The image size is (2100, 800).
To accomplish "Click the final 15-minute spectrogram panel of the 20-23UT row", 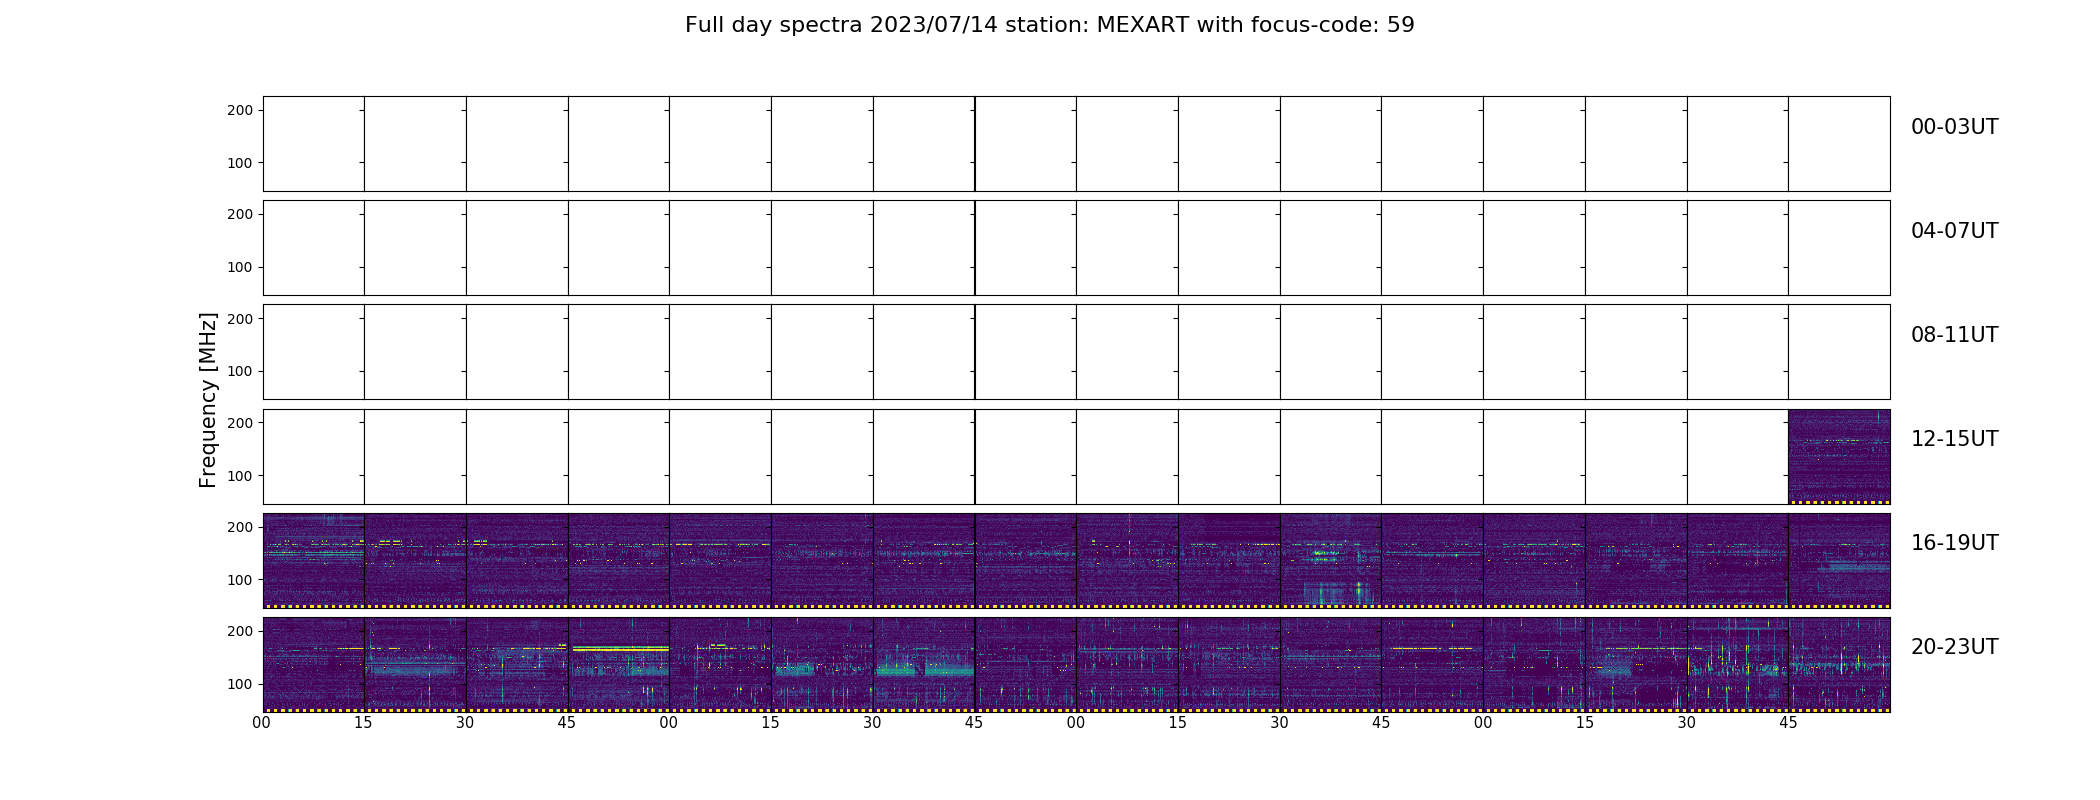I will pyautogui.click(x=1839, y=664).
